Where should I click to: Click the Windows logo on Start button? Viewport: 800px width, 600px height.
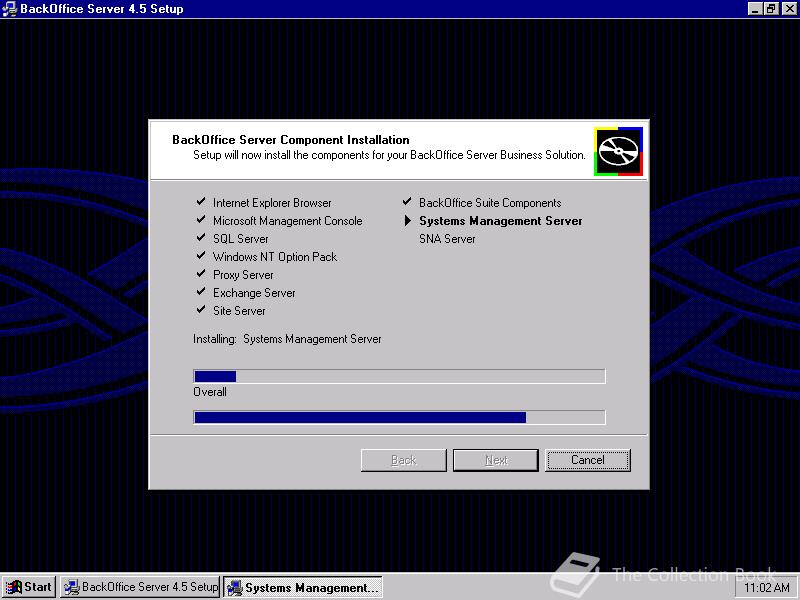[x=14, y=587]
